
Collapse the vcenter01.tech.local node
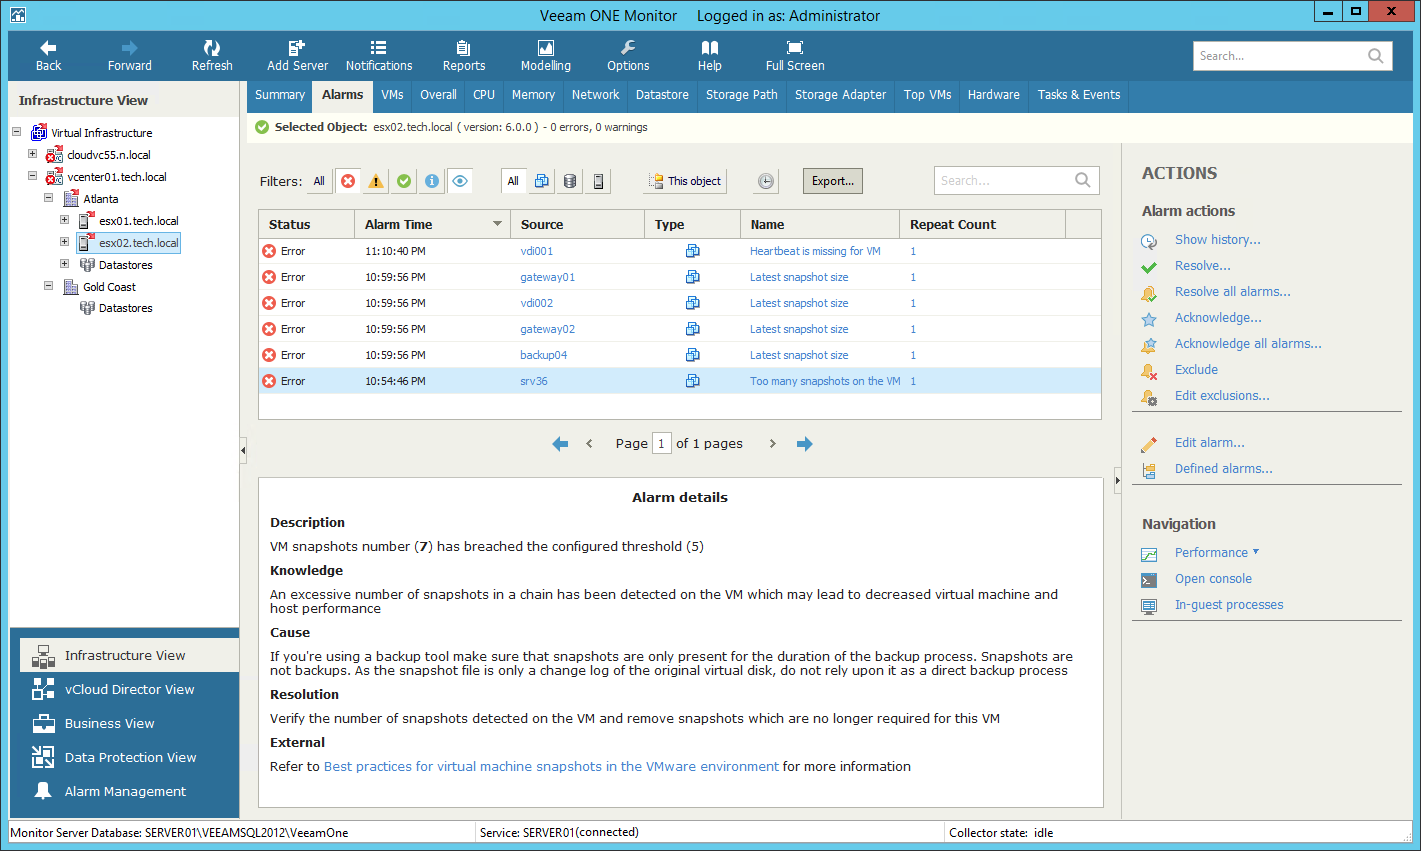point(32,176)
